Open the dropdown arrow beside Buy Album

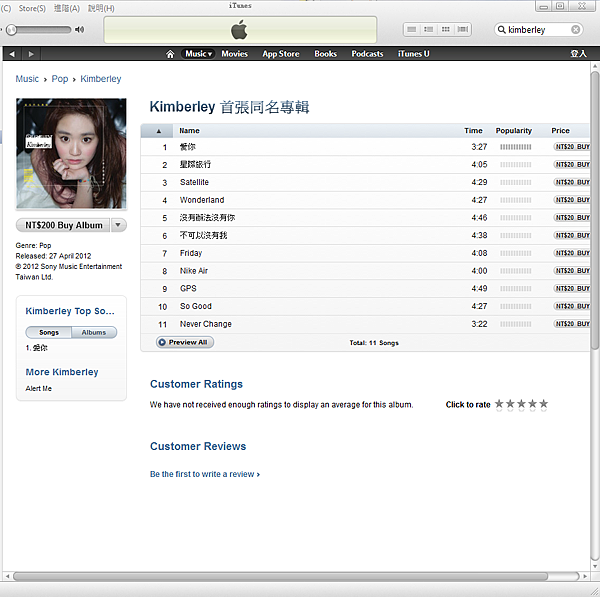click(119, 225)
